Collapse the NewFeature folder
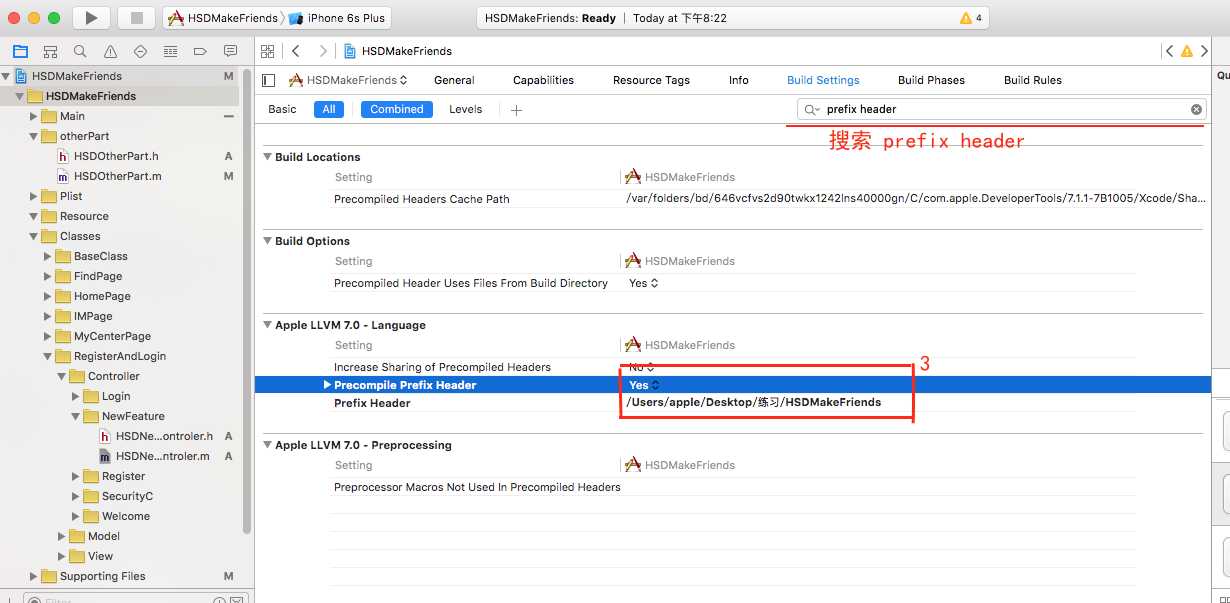Image resolution: width=1230 pixels, height=603 pixels. [77, 416]
